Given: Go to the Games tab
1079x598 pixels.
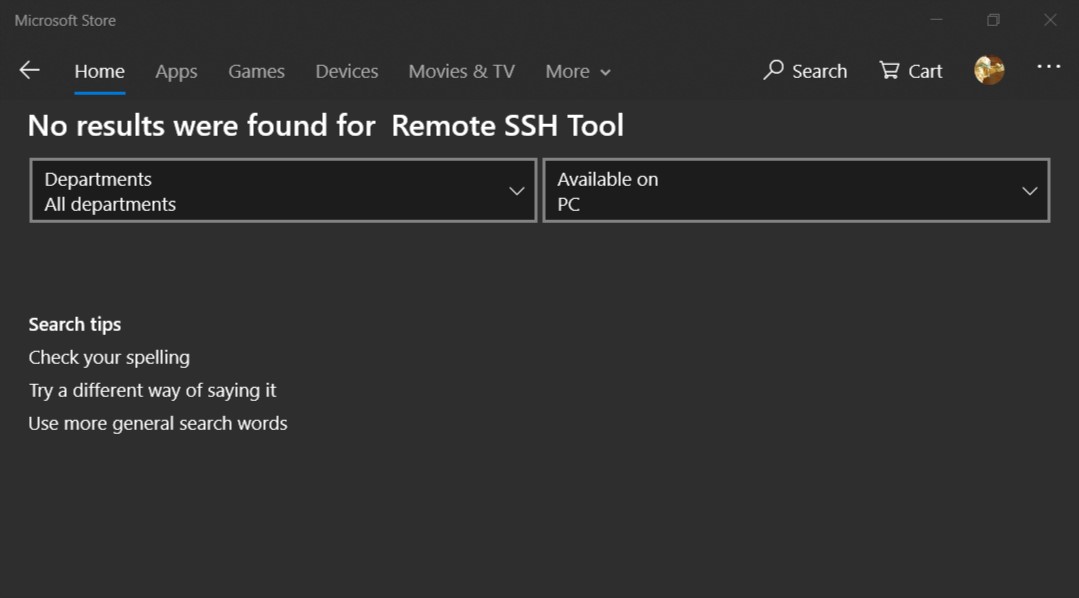Looking at the screenshot, I should pos(256,72).
